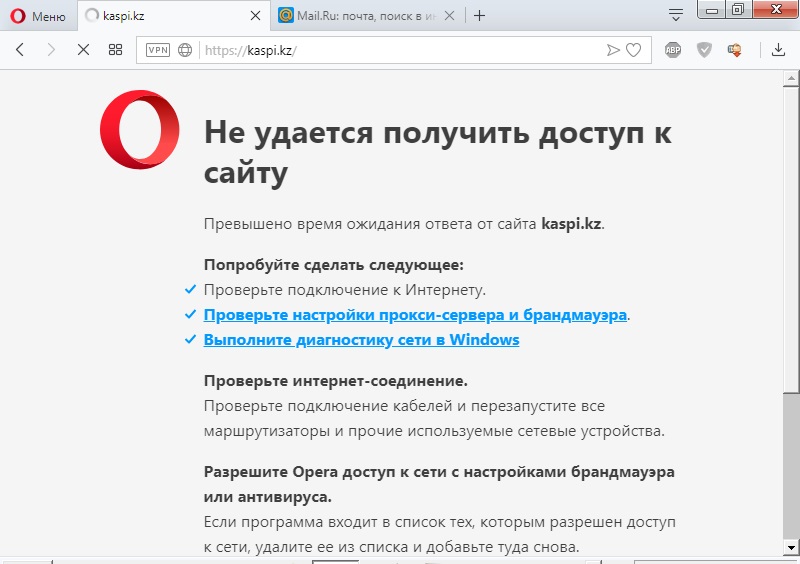Stop loading the page
This screenshot has height=564, width=800.
83,50
